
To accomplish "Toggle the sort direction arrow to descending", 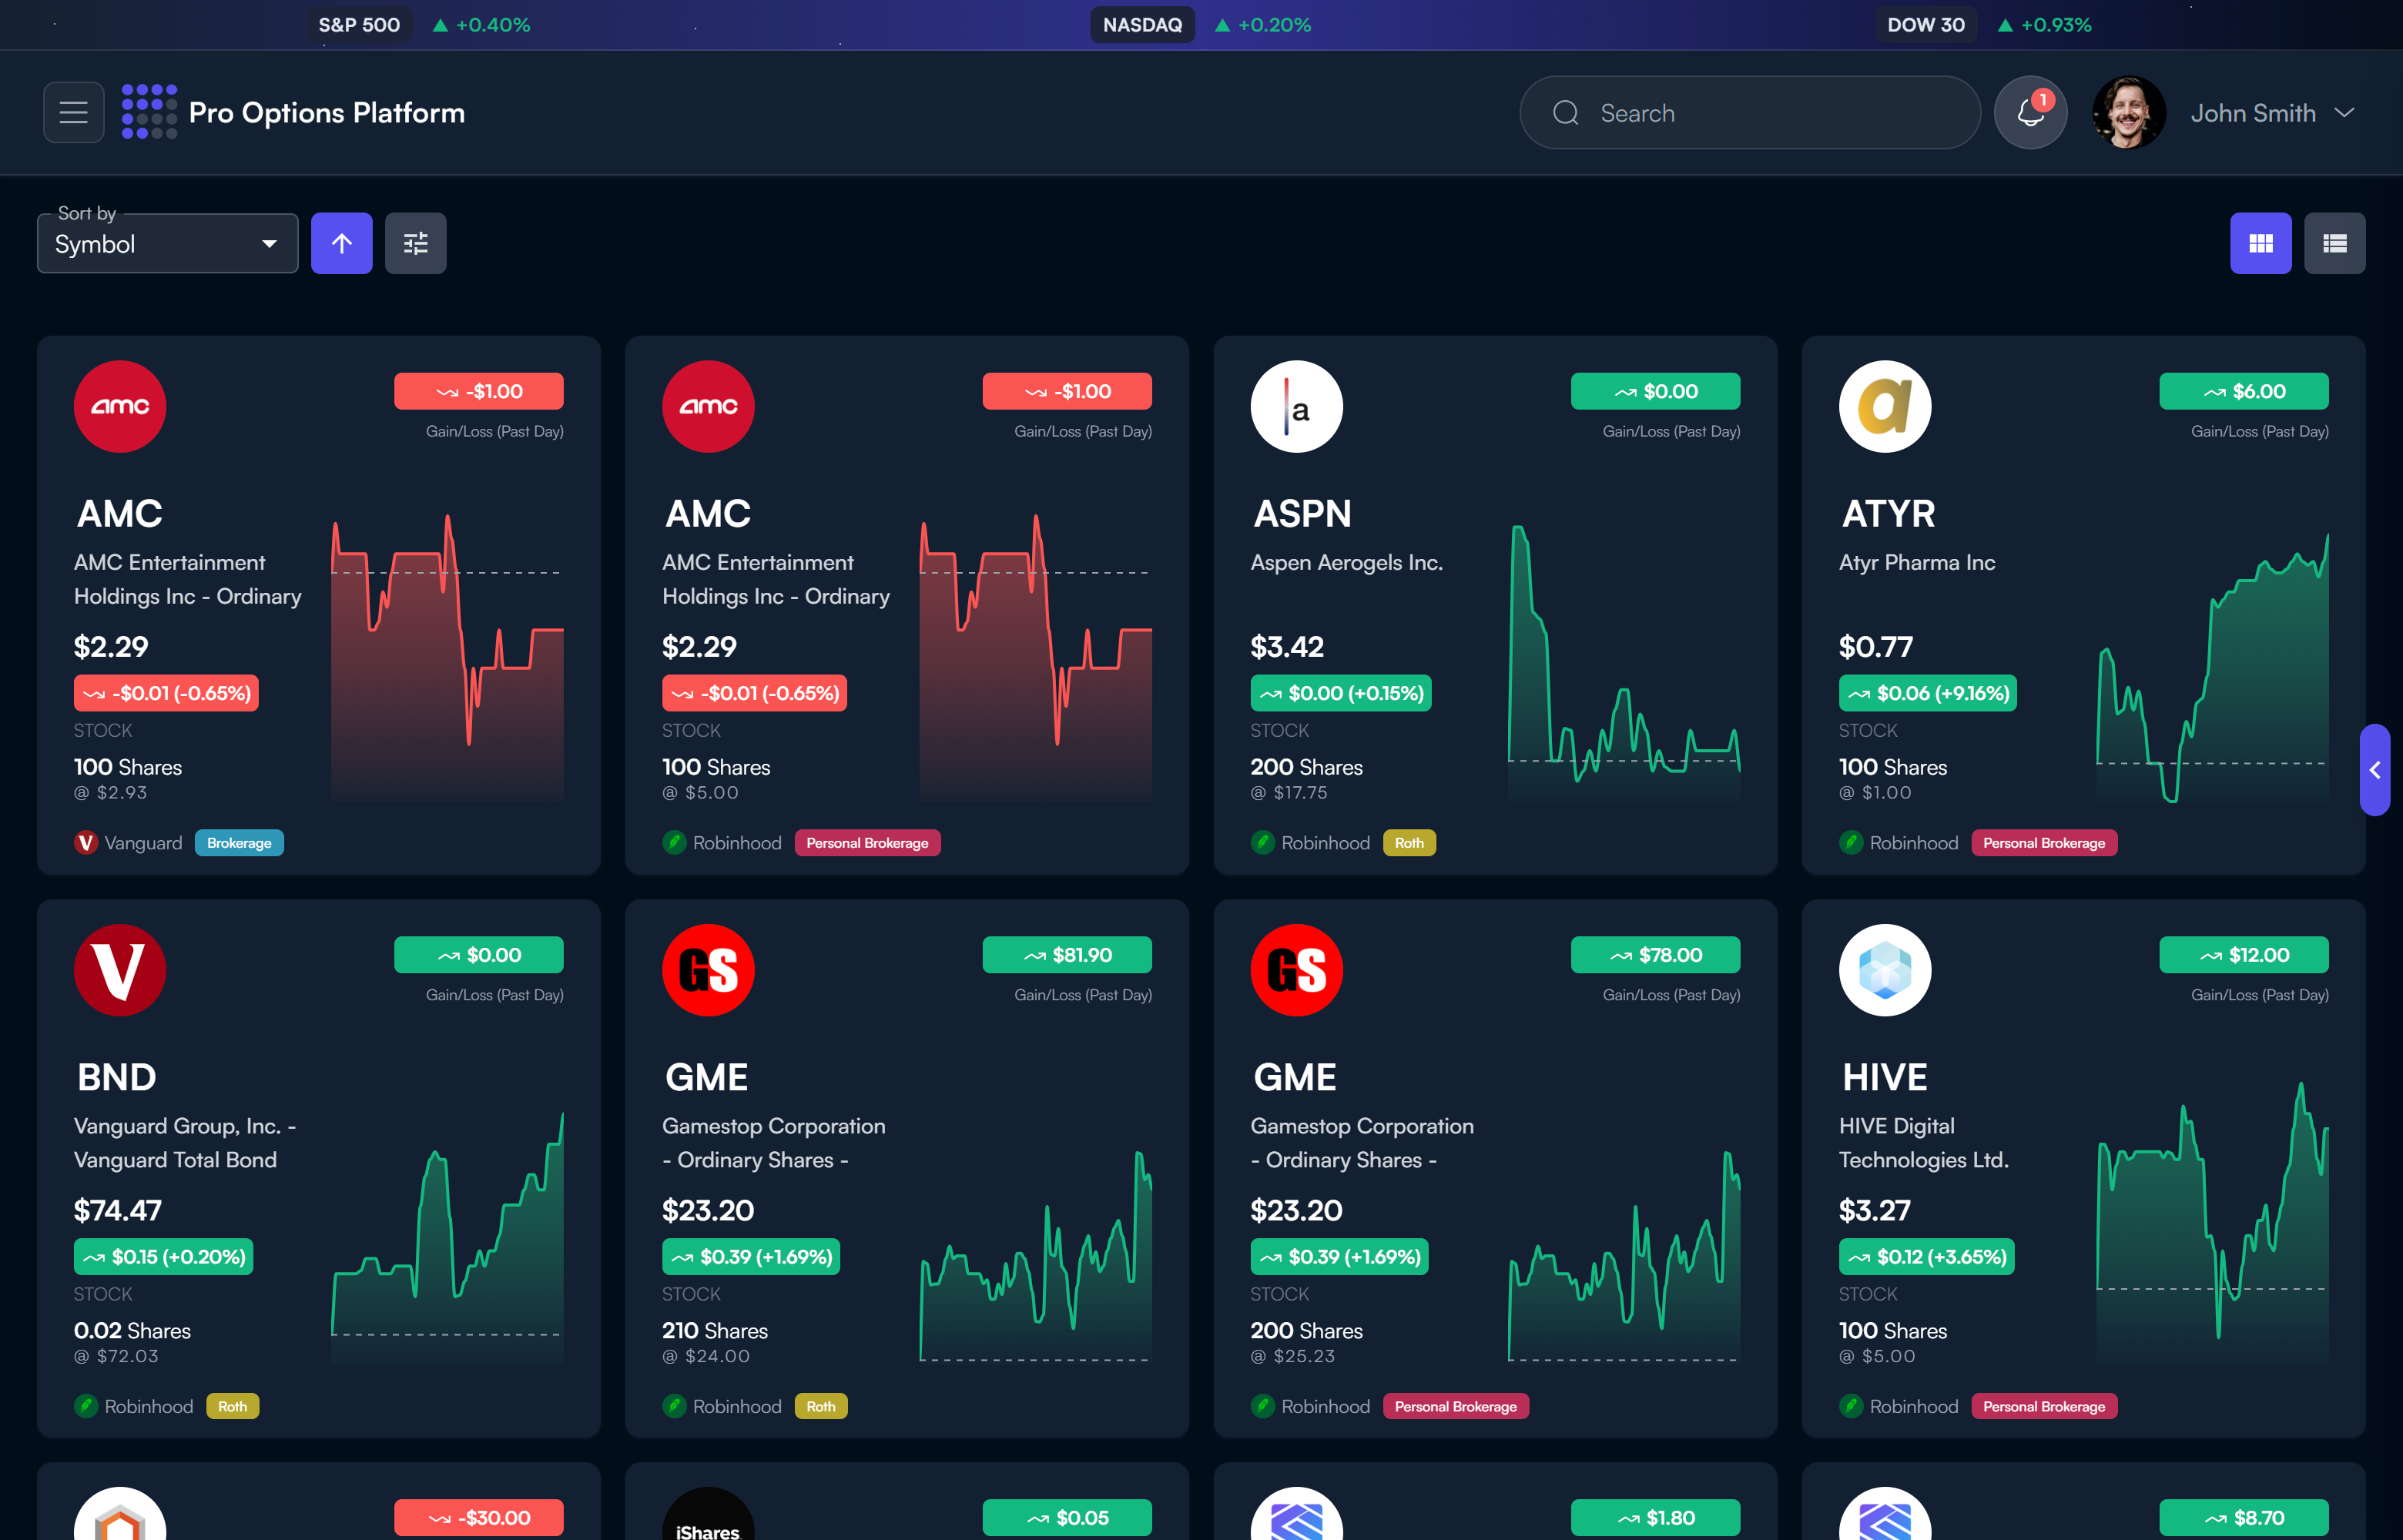I will (x=341, y=243).
